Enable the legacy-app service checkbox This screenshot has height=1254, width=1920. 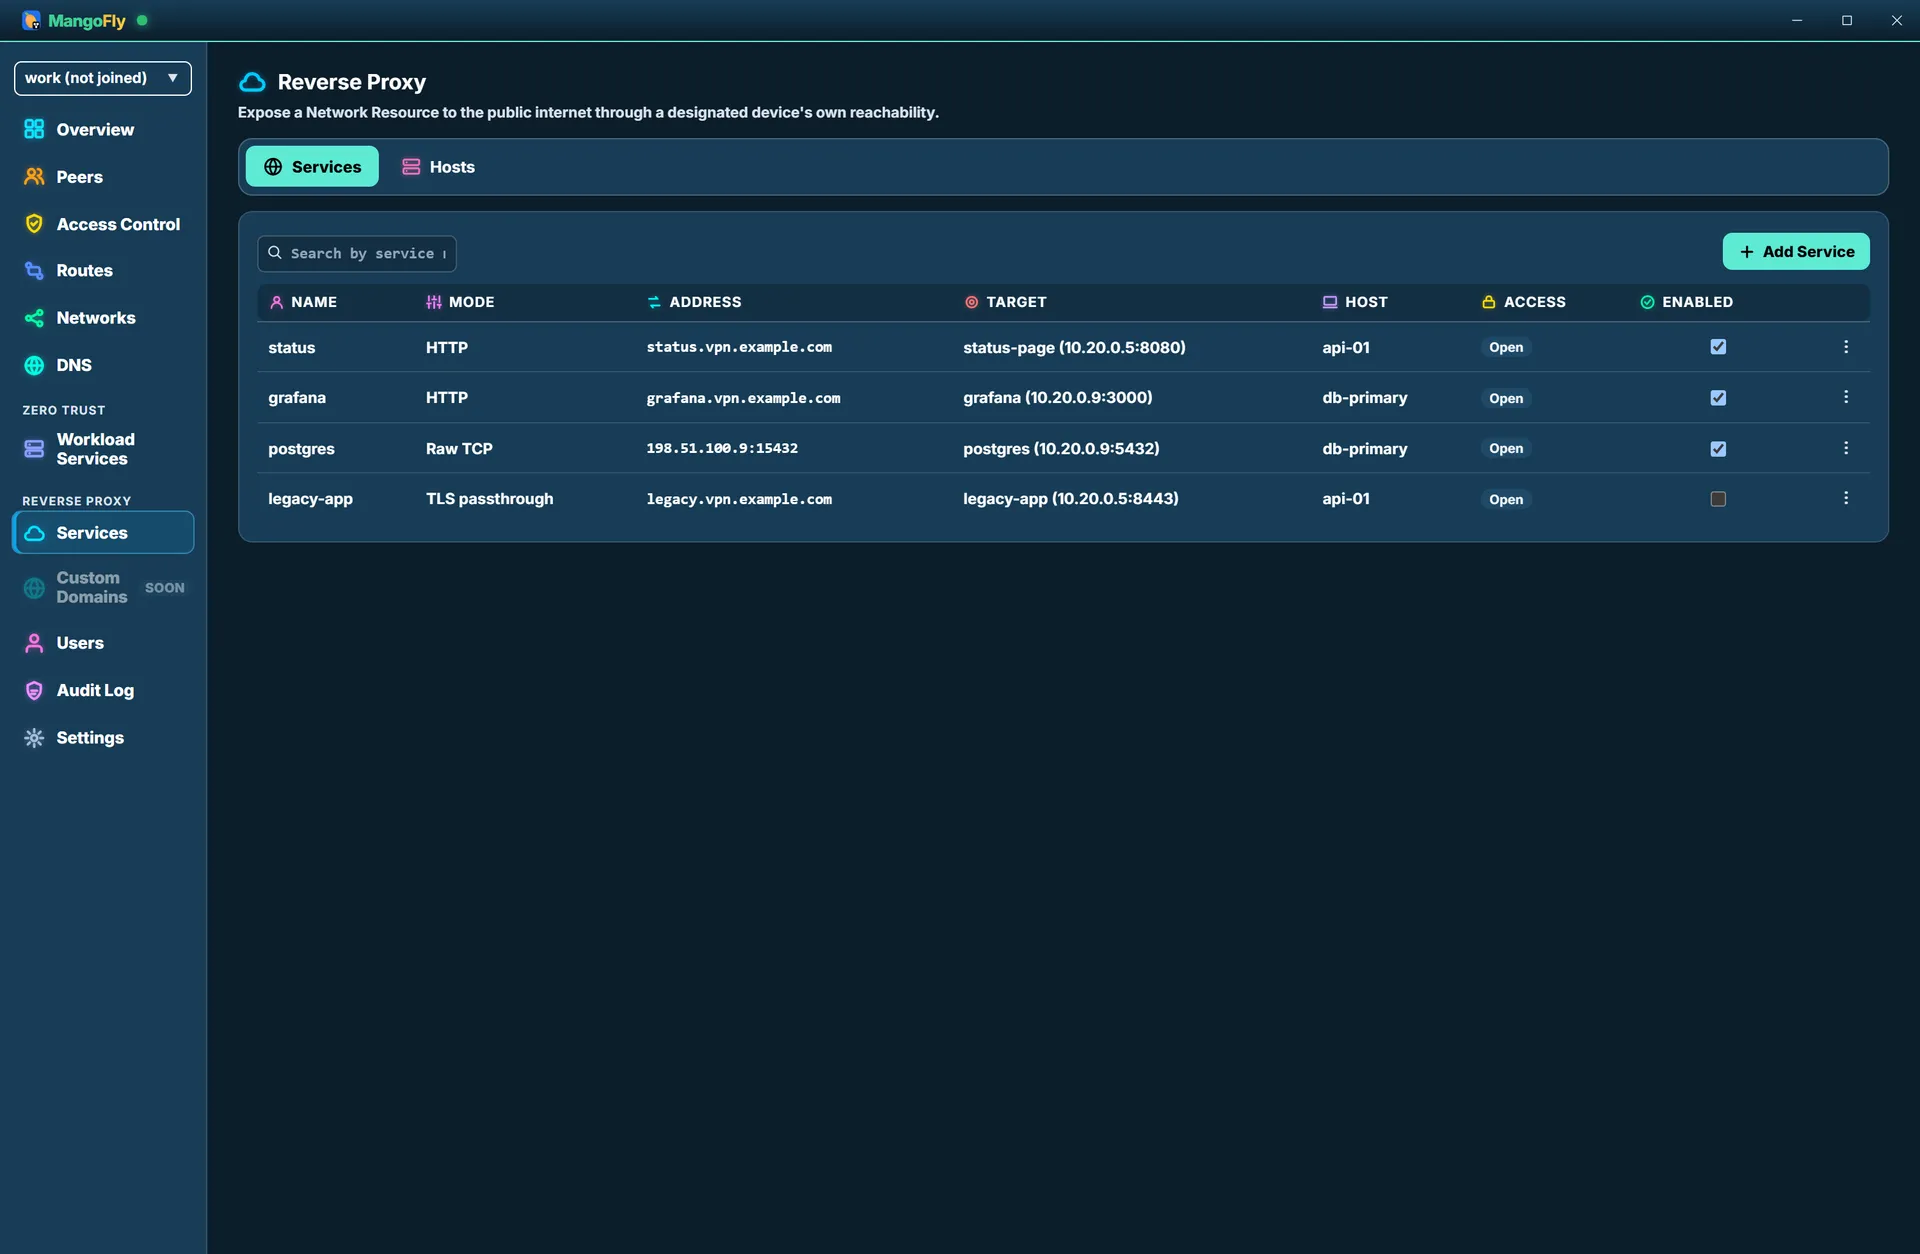(x=1718, y=499)
